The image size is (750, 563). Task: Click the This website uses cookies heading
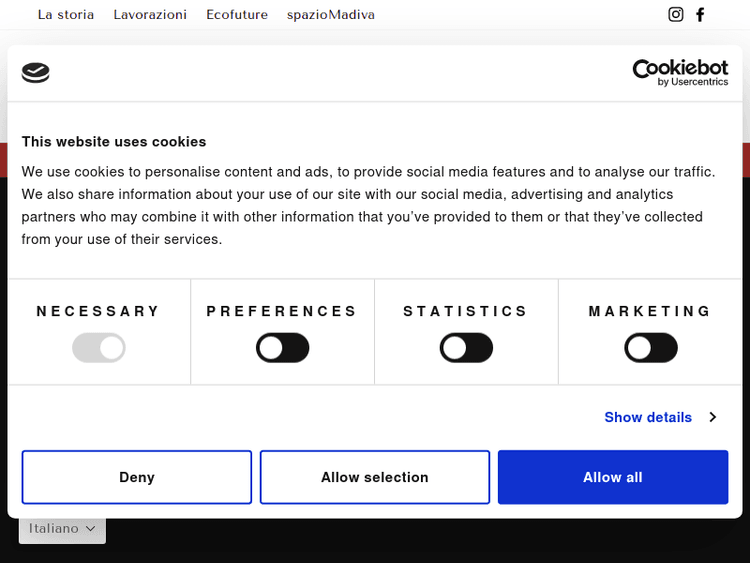114,142
